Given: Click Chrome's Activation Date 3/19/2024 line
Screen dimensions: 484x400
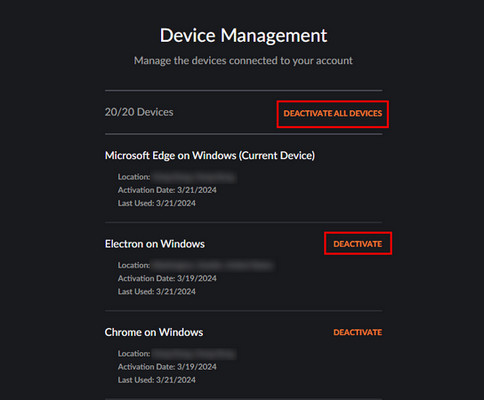Looking at the screenshot, I should [x=167, y=367].
